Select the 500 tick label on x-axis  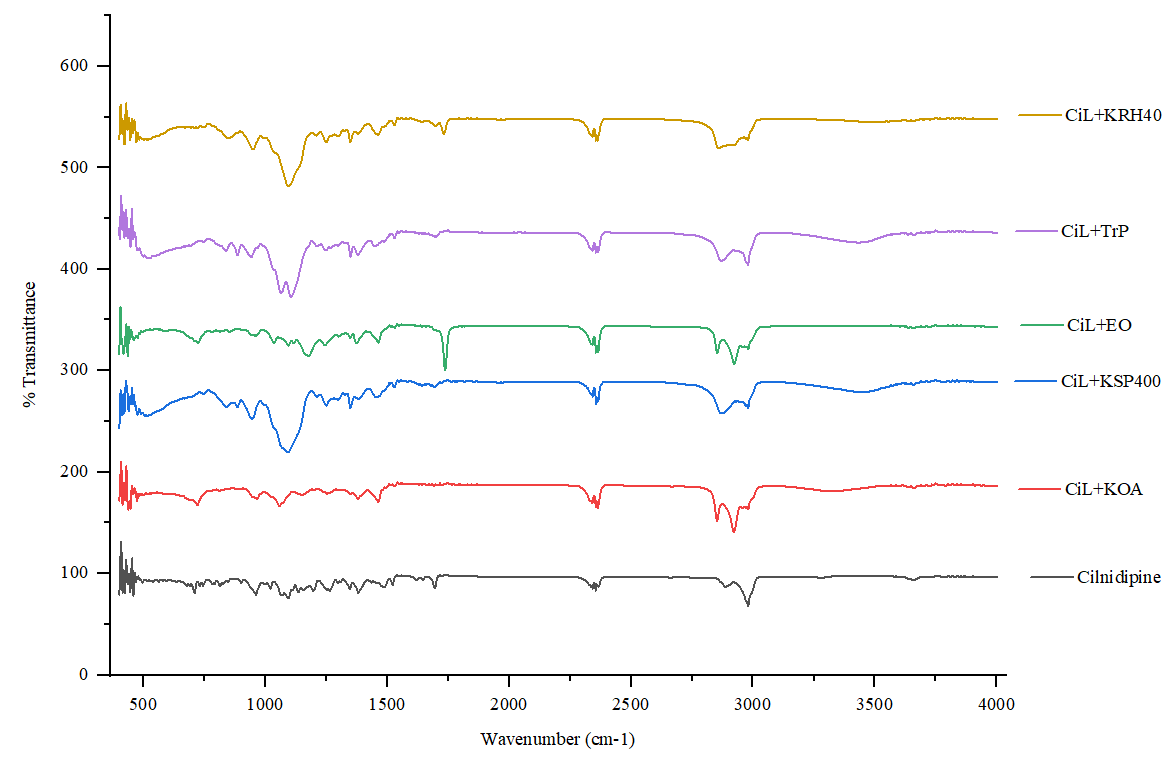[x=143, y=706]
